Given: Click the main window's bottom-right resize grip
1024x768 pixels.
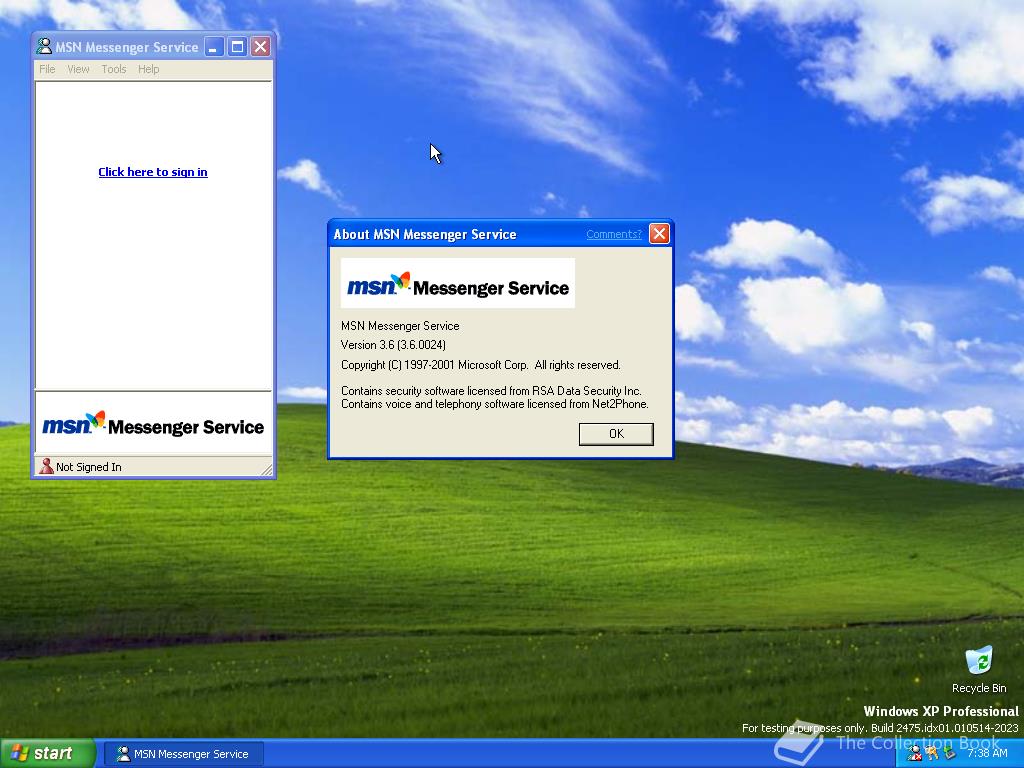Looking at the screenshot, I should pyautogui.click(x=266, y=469).
